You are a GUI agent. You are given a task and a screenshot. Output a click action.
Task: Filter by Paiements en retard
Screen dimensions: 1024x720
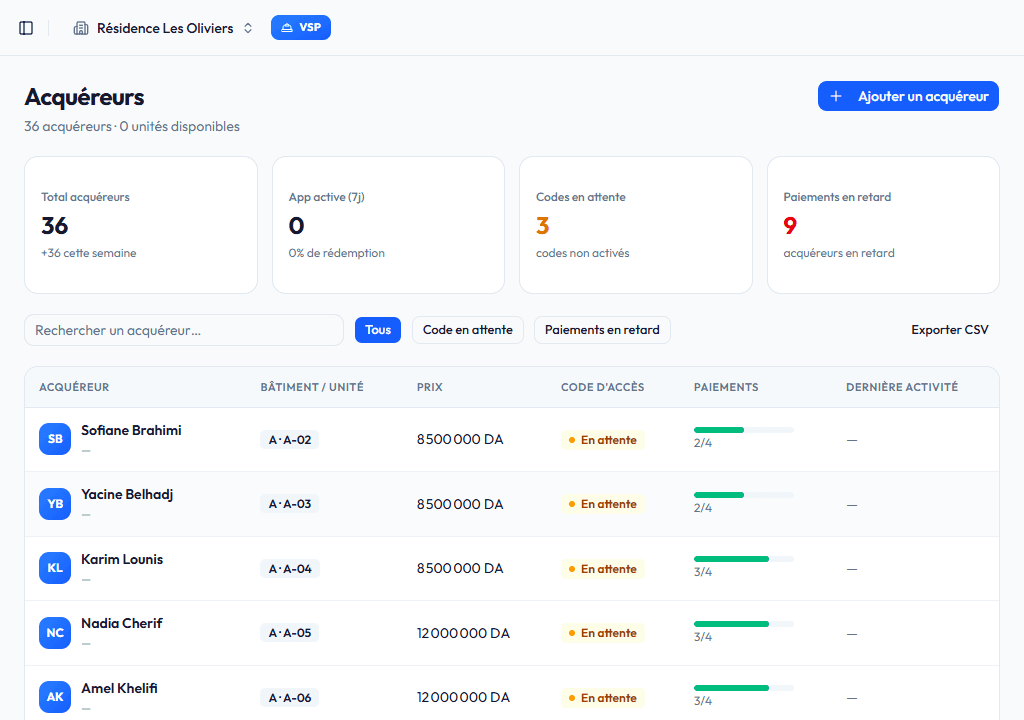pos(602,330)
